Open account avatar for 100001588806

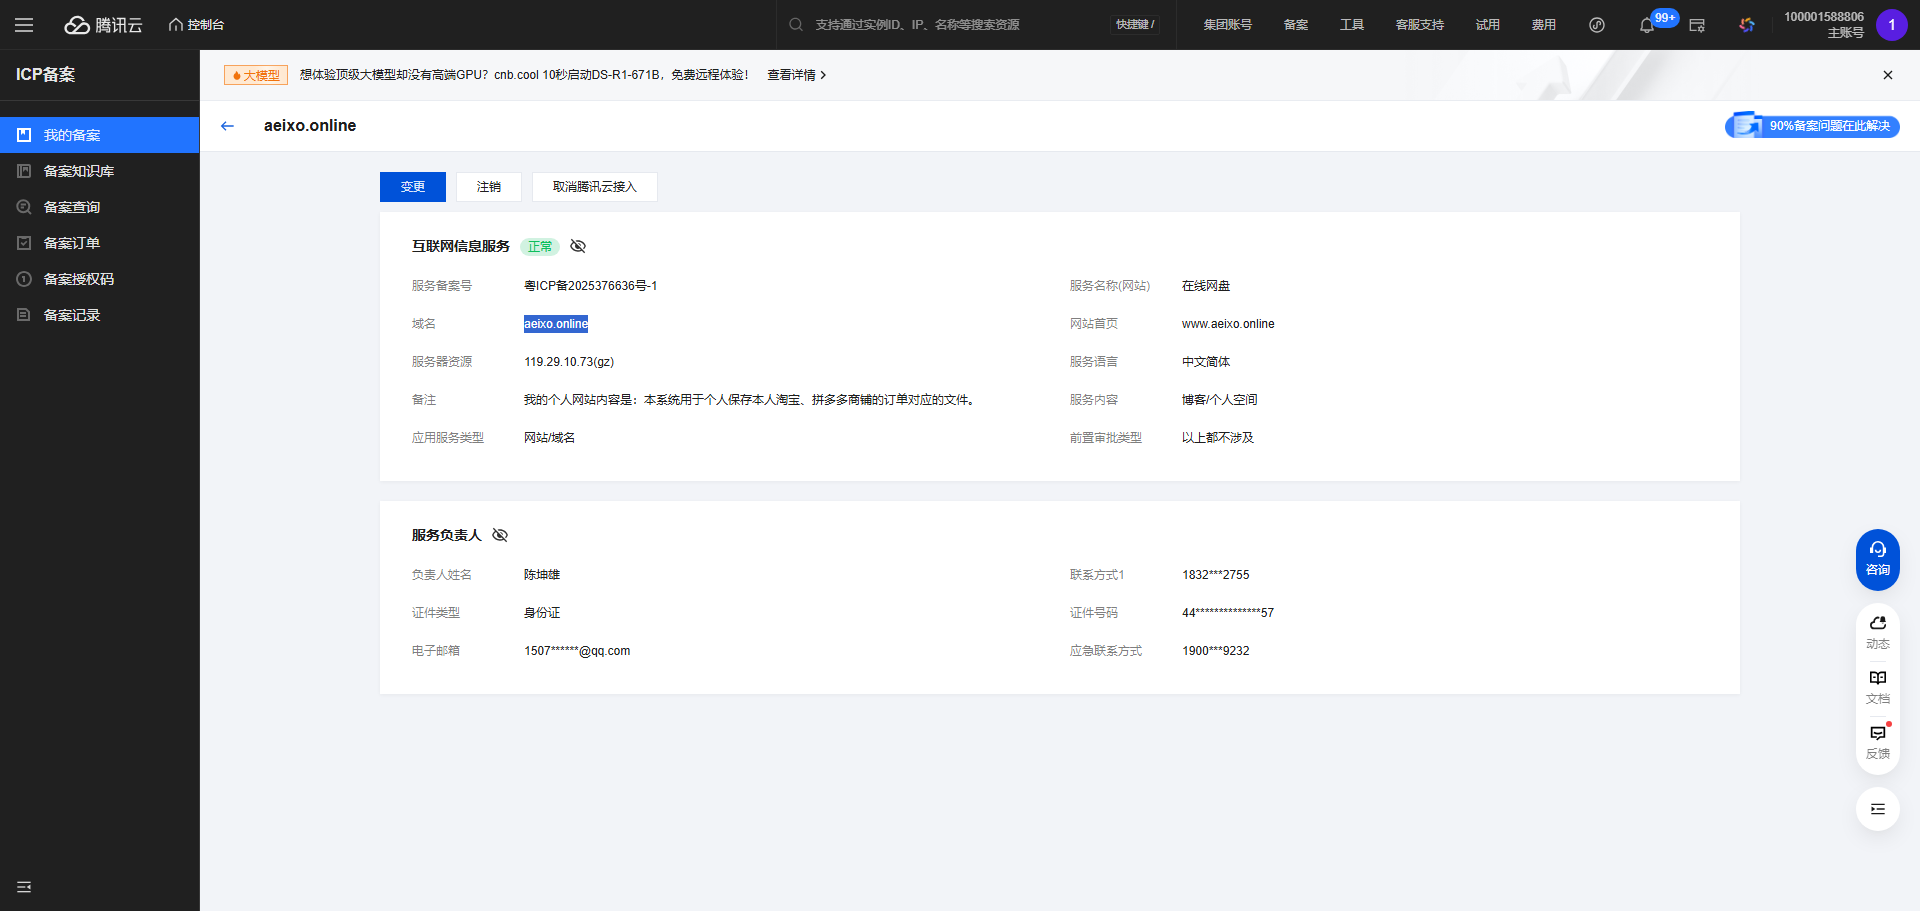pos(1892,25)
